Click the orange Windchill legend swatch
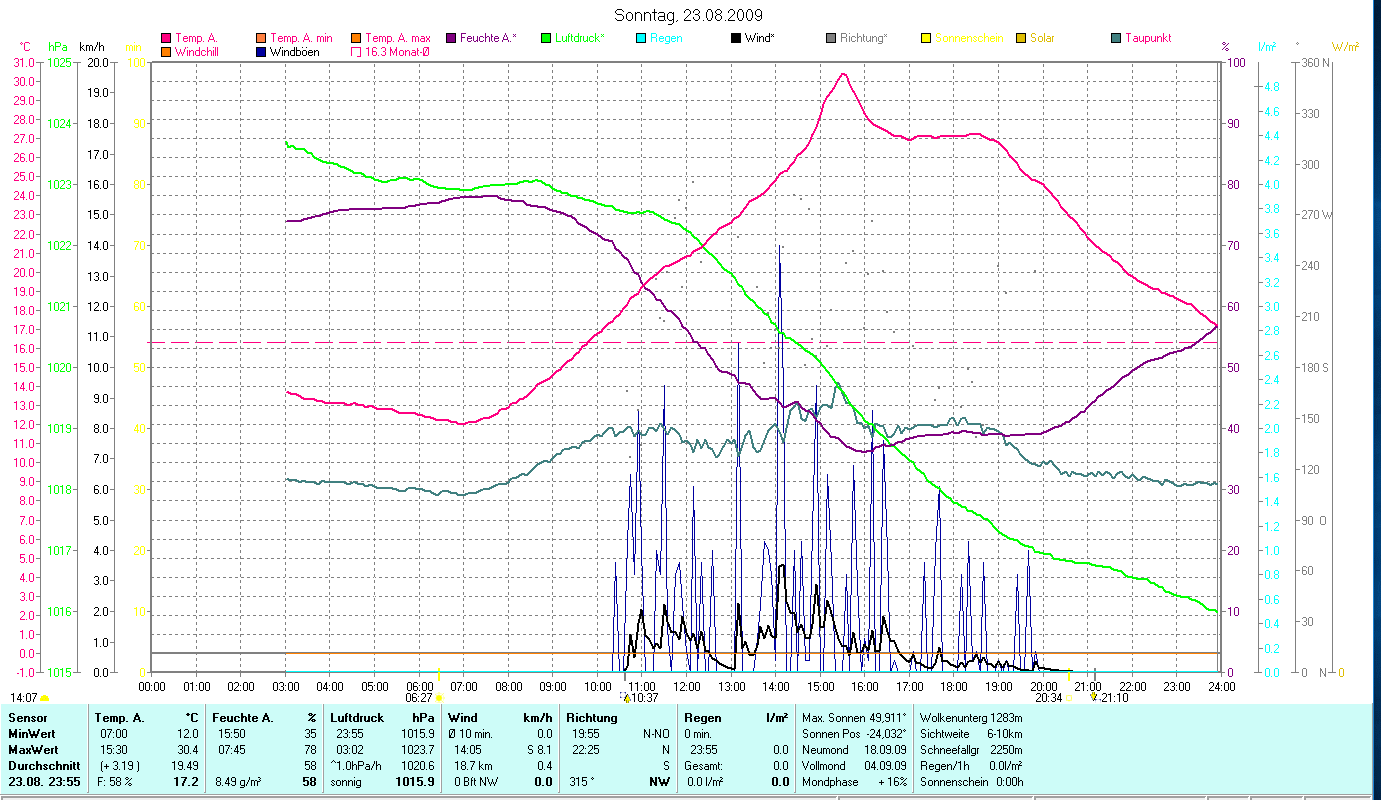 [166, 51]
